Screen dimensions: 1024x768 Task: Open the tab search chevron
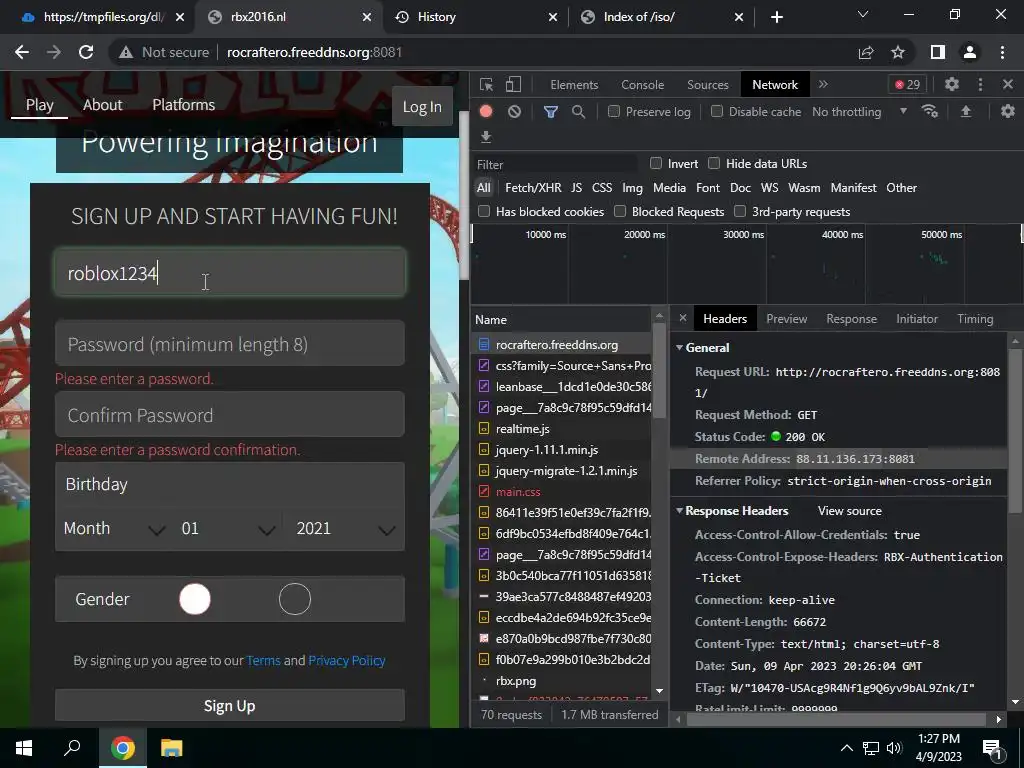point(863,14)
